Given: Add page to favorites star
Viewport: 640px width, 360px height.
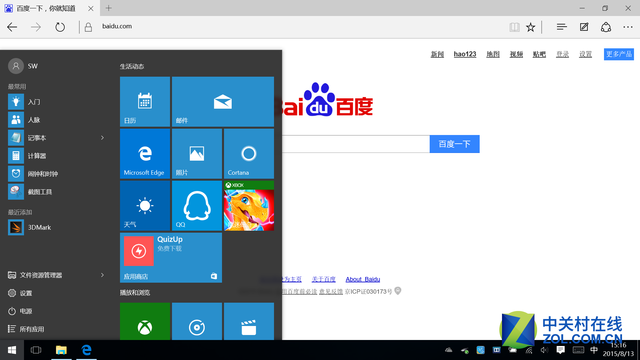Looking at the screenshot, I should (531, 27).
